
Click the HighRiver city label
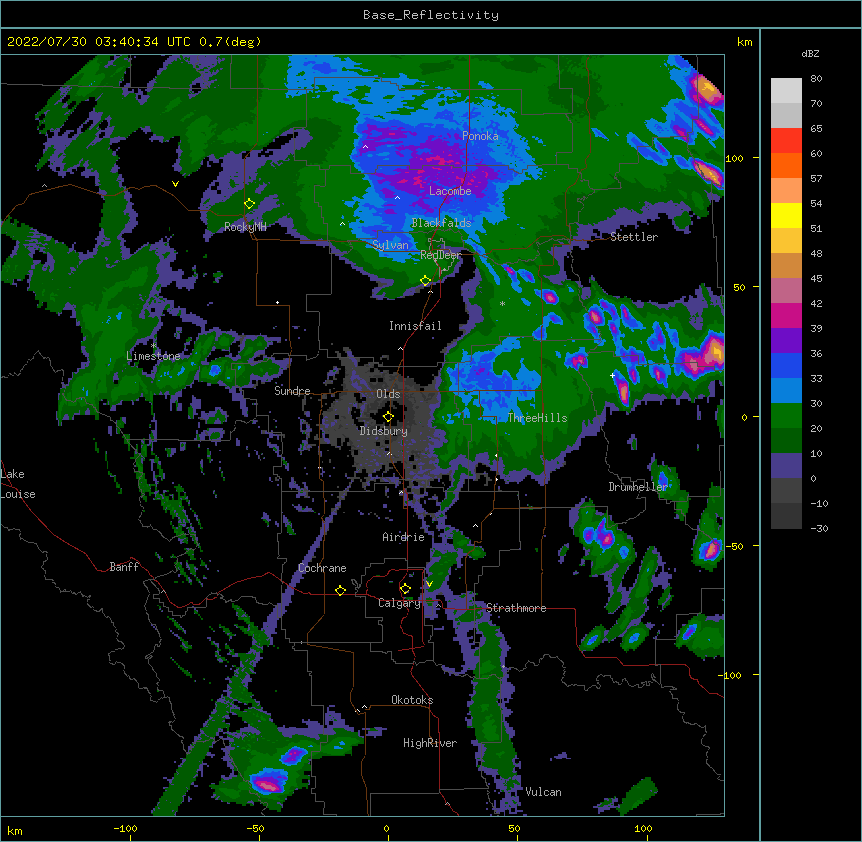click(430, 743)
